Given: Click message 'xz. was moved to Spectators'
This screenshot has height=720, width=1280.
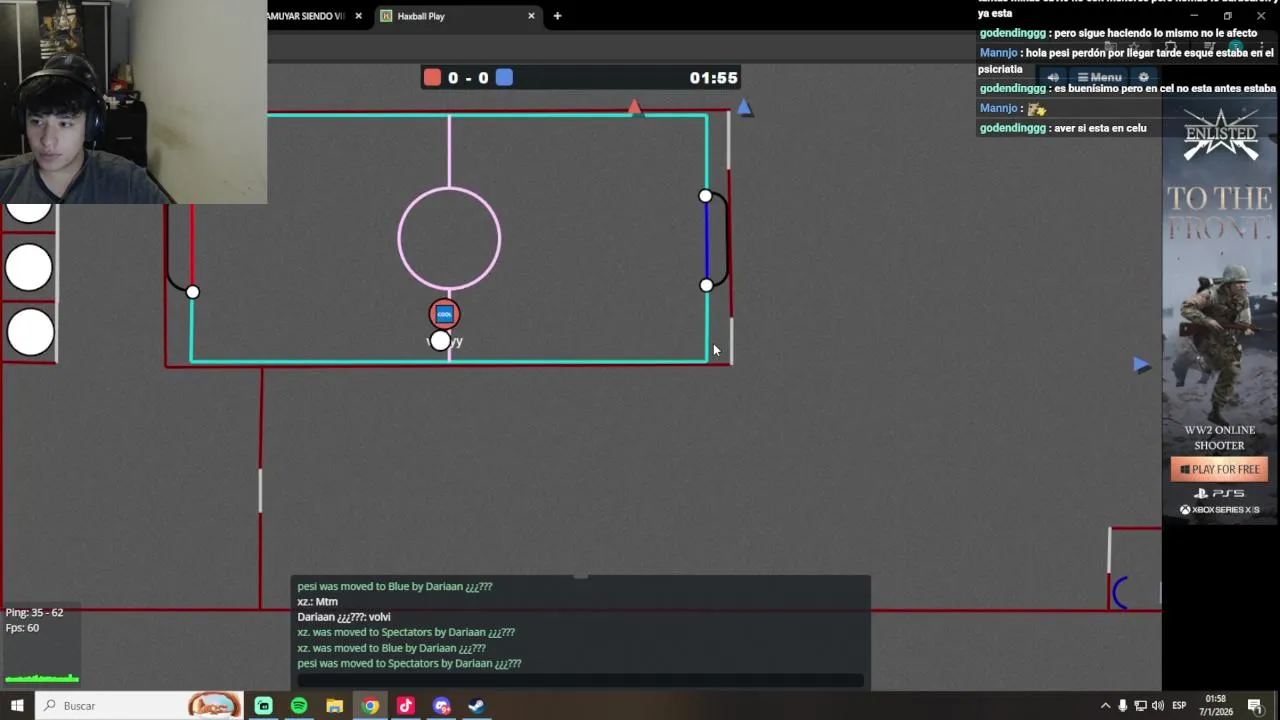Looking at the screenshot, I should pyautogui.click(x=406, y=632).
